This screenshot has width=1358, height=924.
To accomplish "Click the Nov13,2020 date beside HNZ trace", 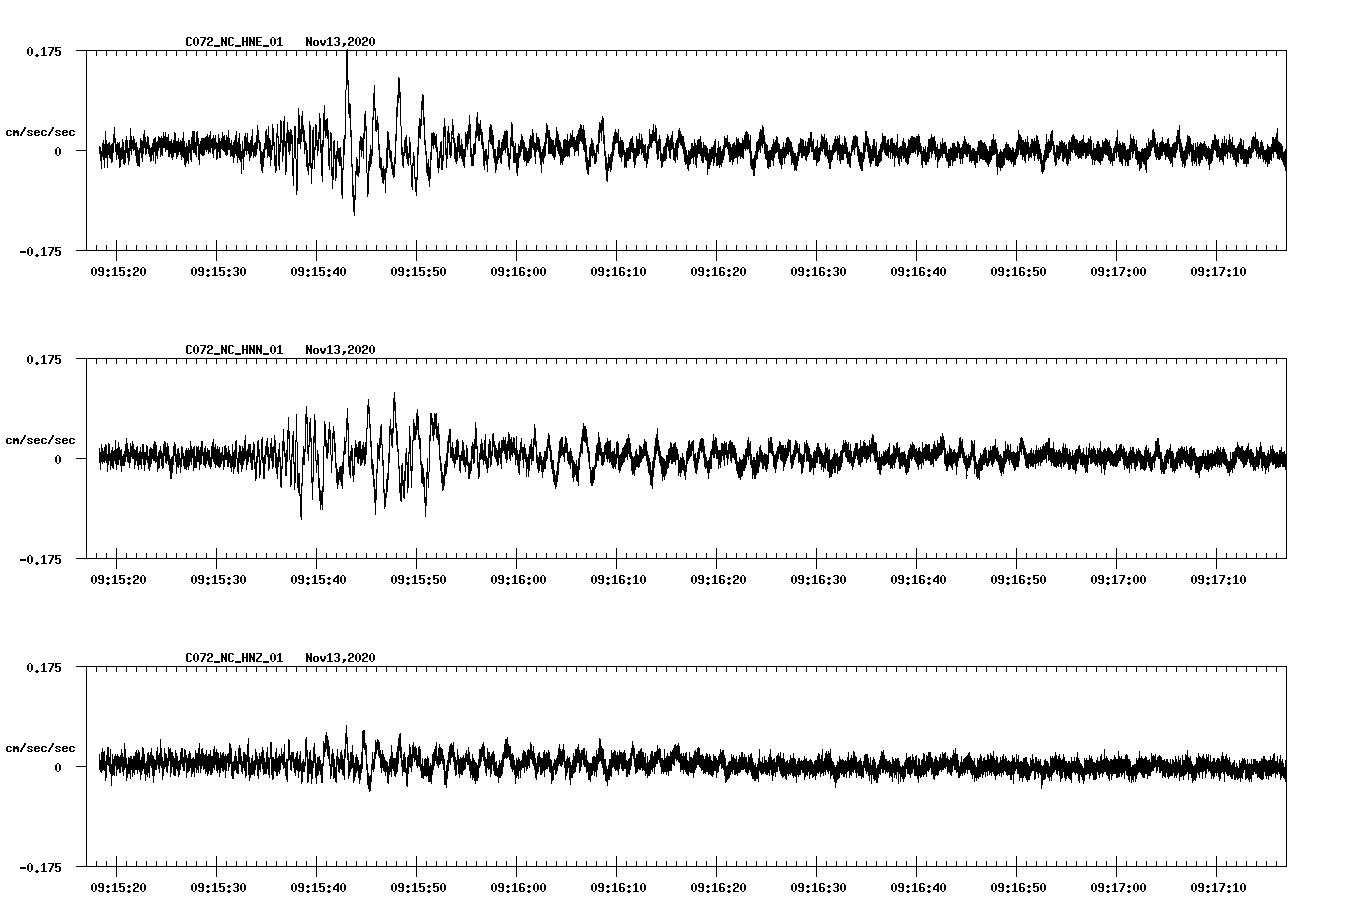I will coord(339,657).
